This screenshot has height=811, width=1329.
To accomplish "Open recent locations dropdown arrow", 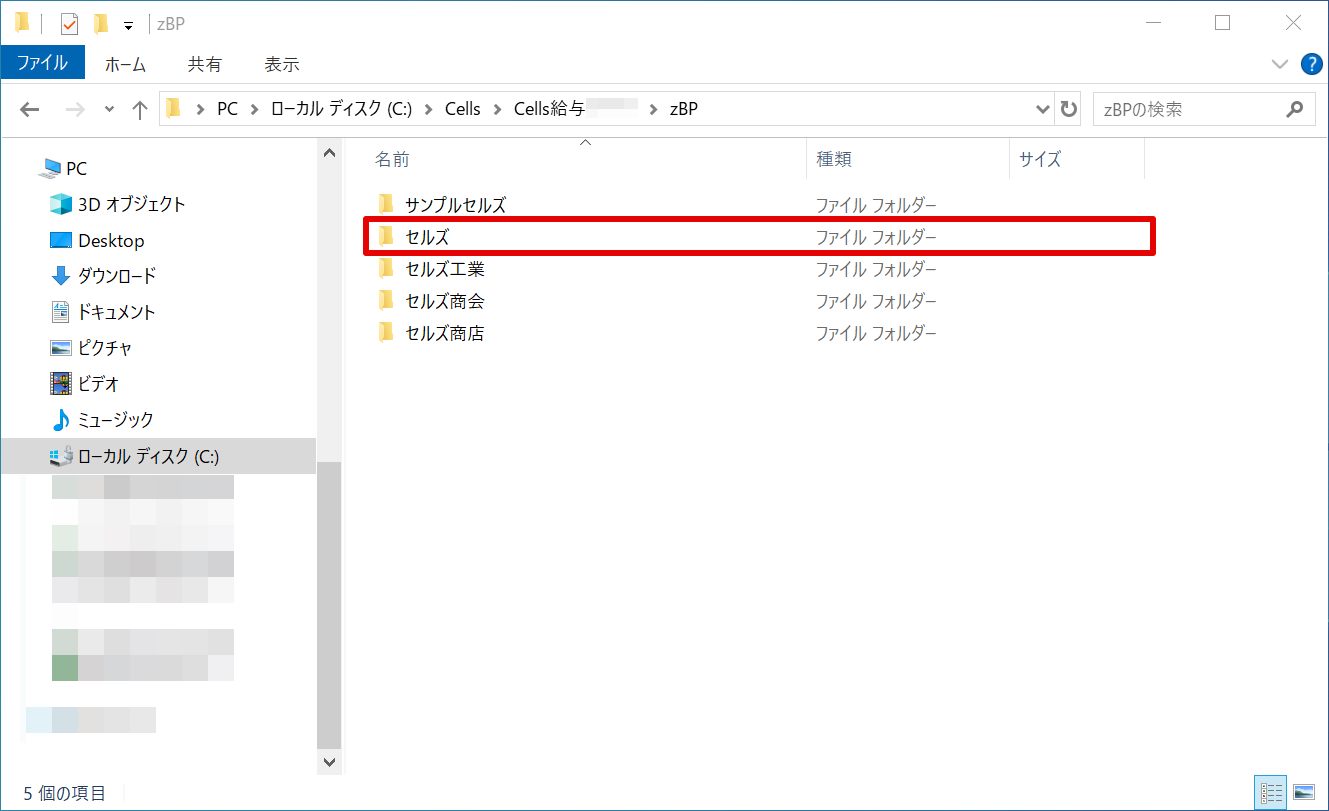I will (x=109, y=110).
